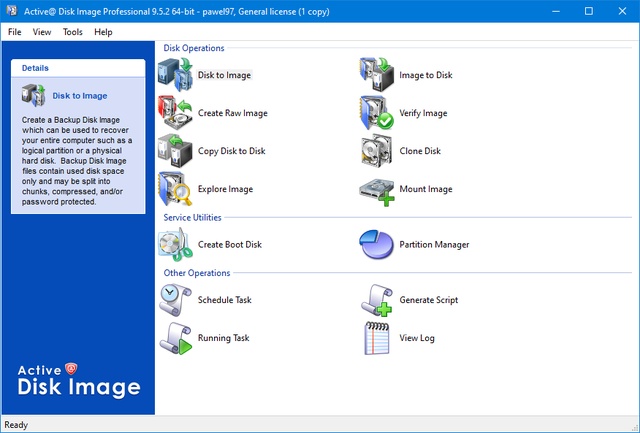Open the File menu
This screenshot has width=640, height=433.
tap(15, 32)
